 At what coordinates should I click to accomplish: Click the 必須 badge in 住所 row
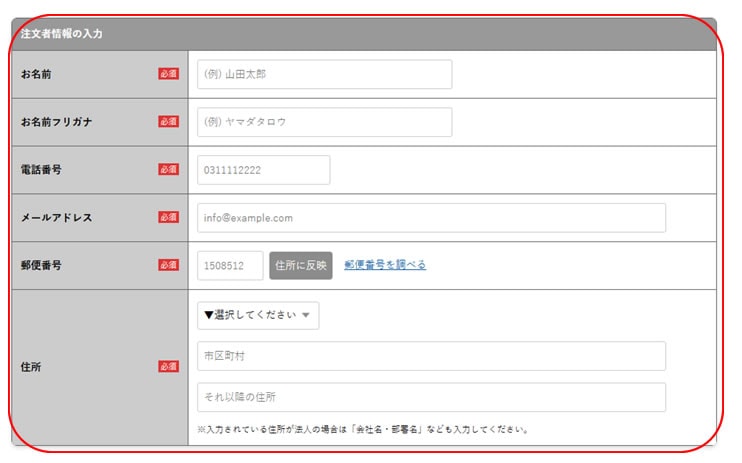[168, 367]
